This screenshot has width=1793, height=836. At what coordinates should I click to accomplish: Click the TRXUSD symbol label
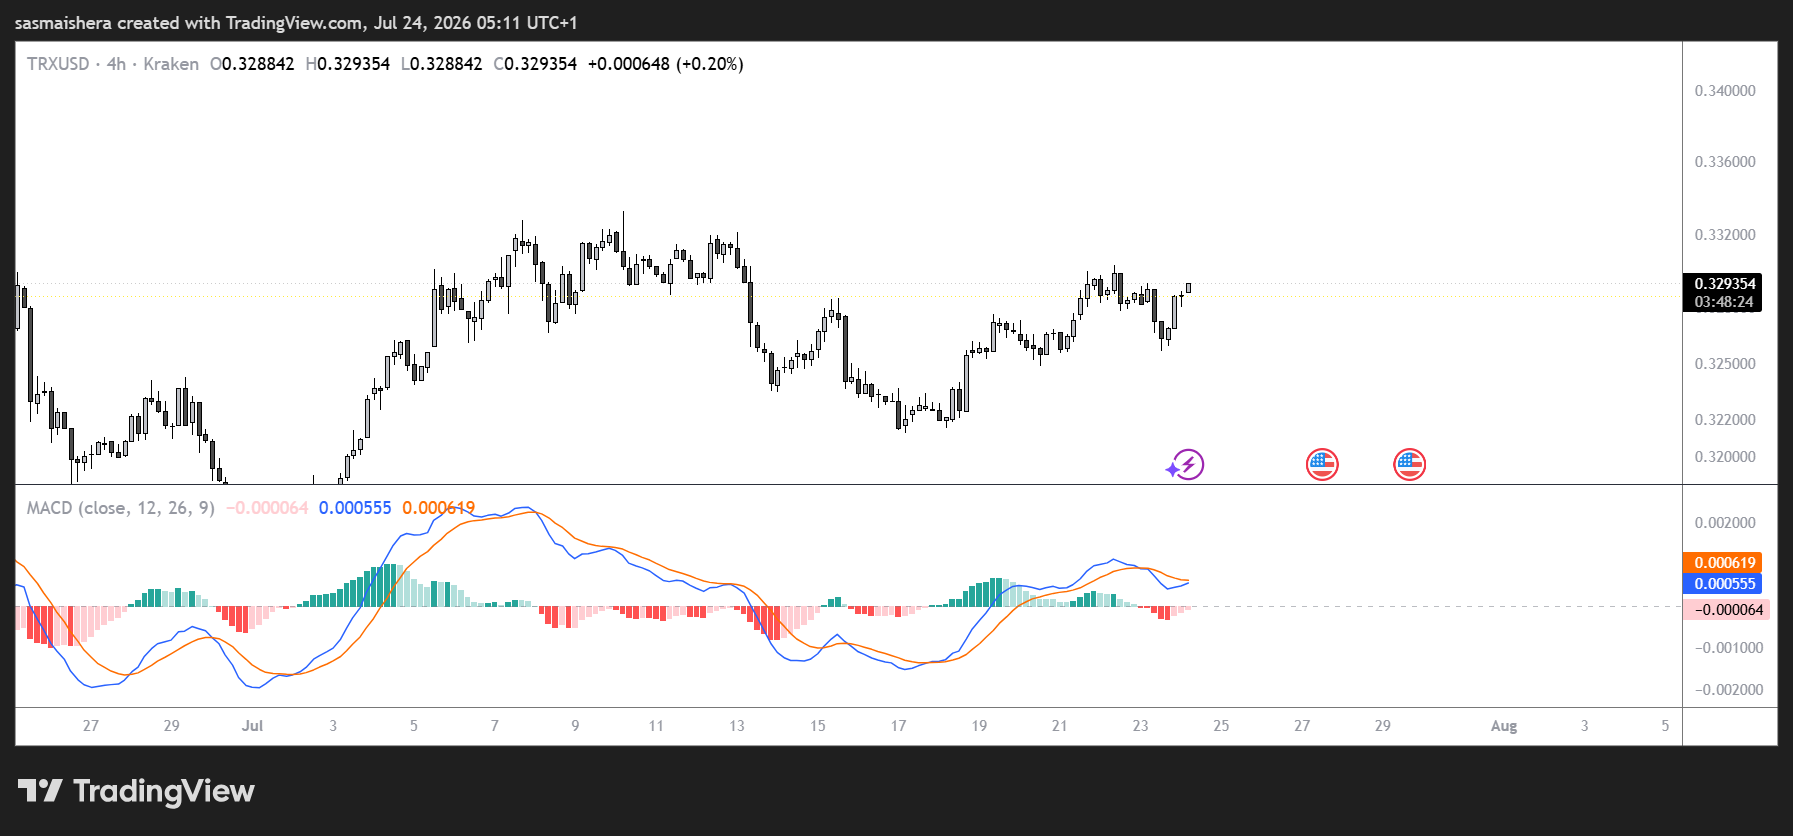pyautogui.click(x=58, y=64)
